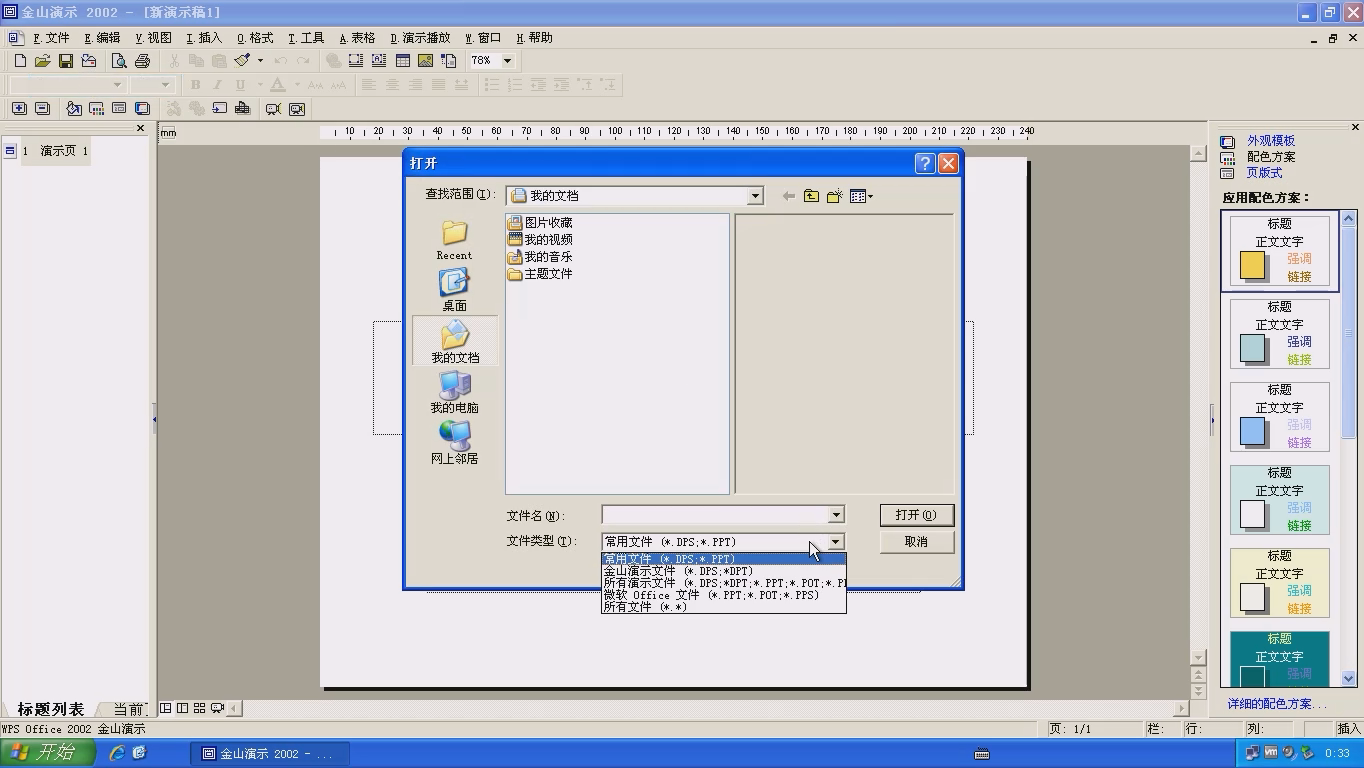Click the slide color scheme toolbar icon

tap(96, 109)
